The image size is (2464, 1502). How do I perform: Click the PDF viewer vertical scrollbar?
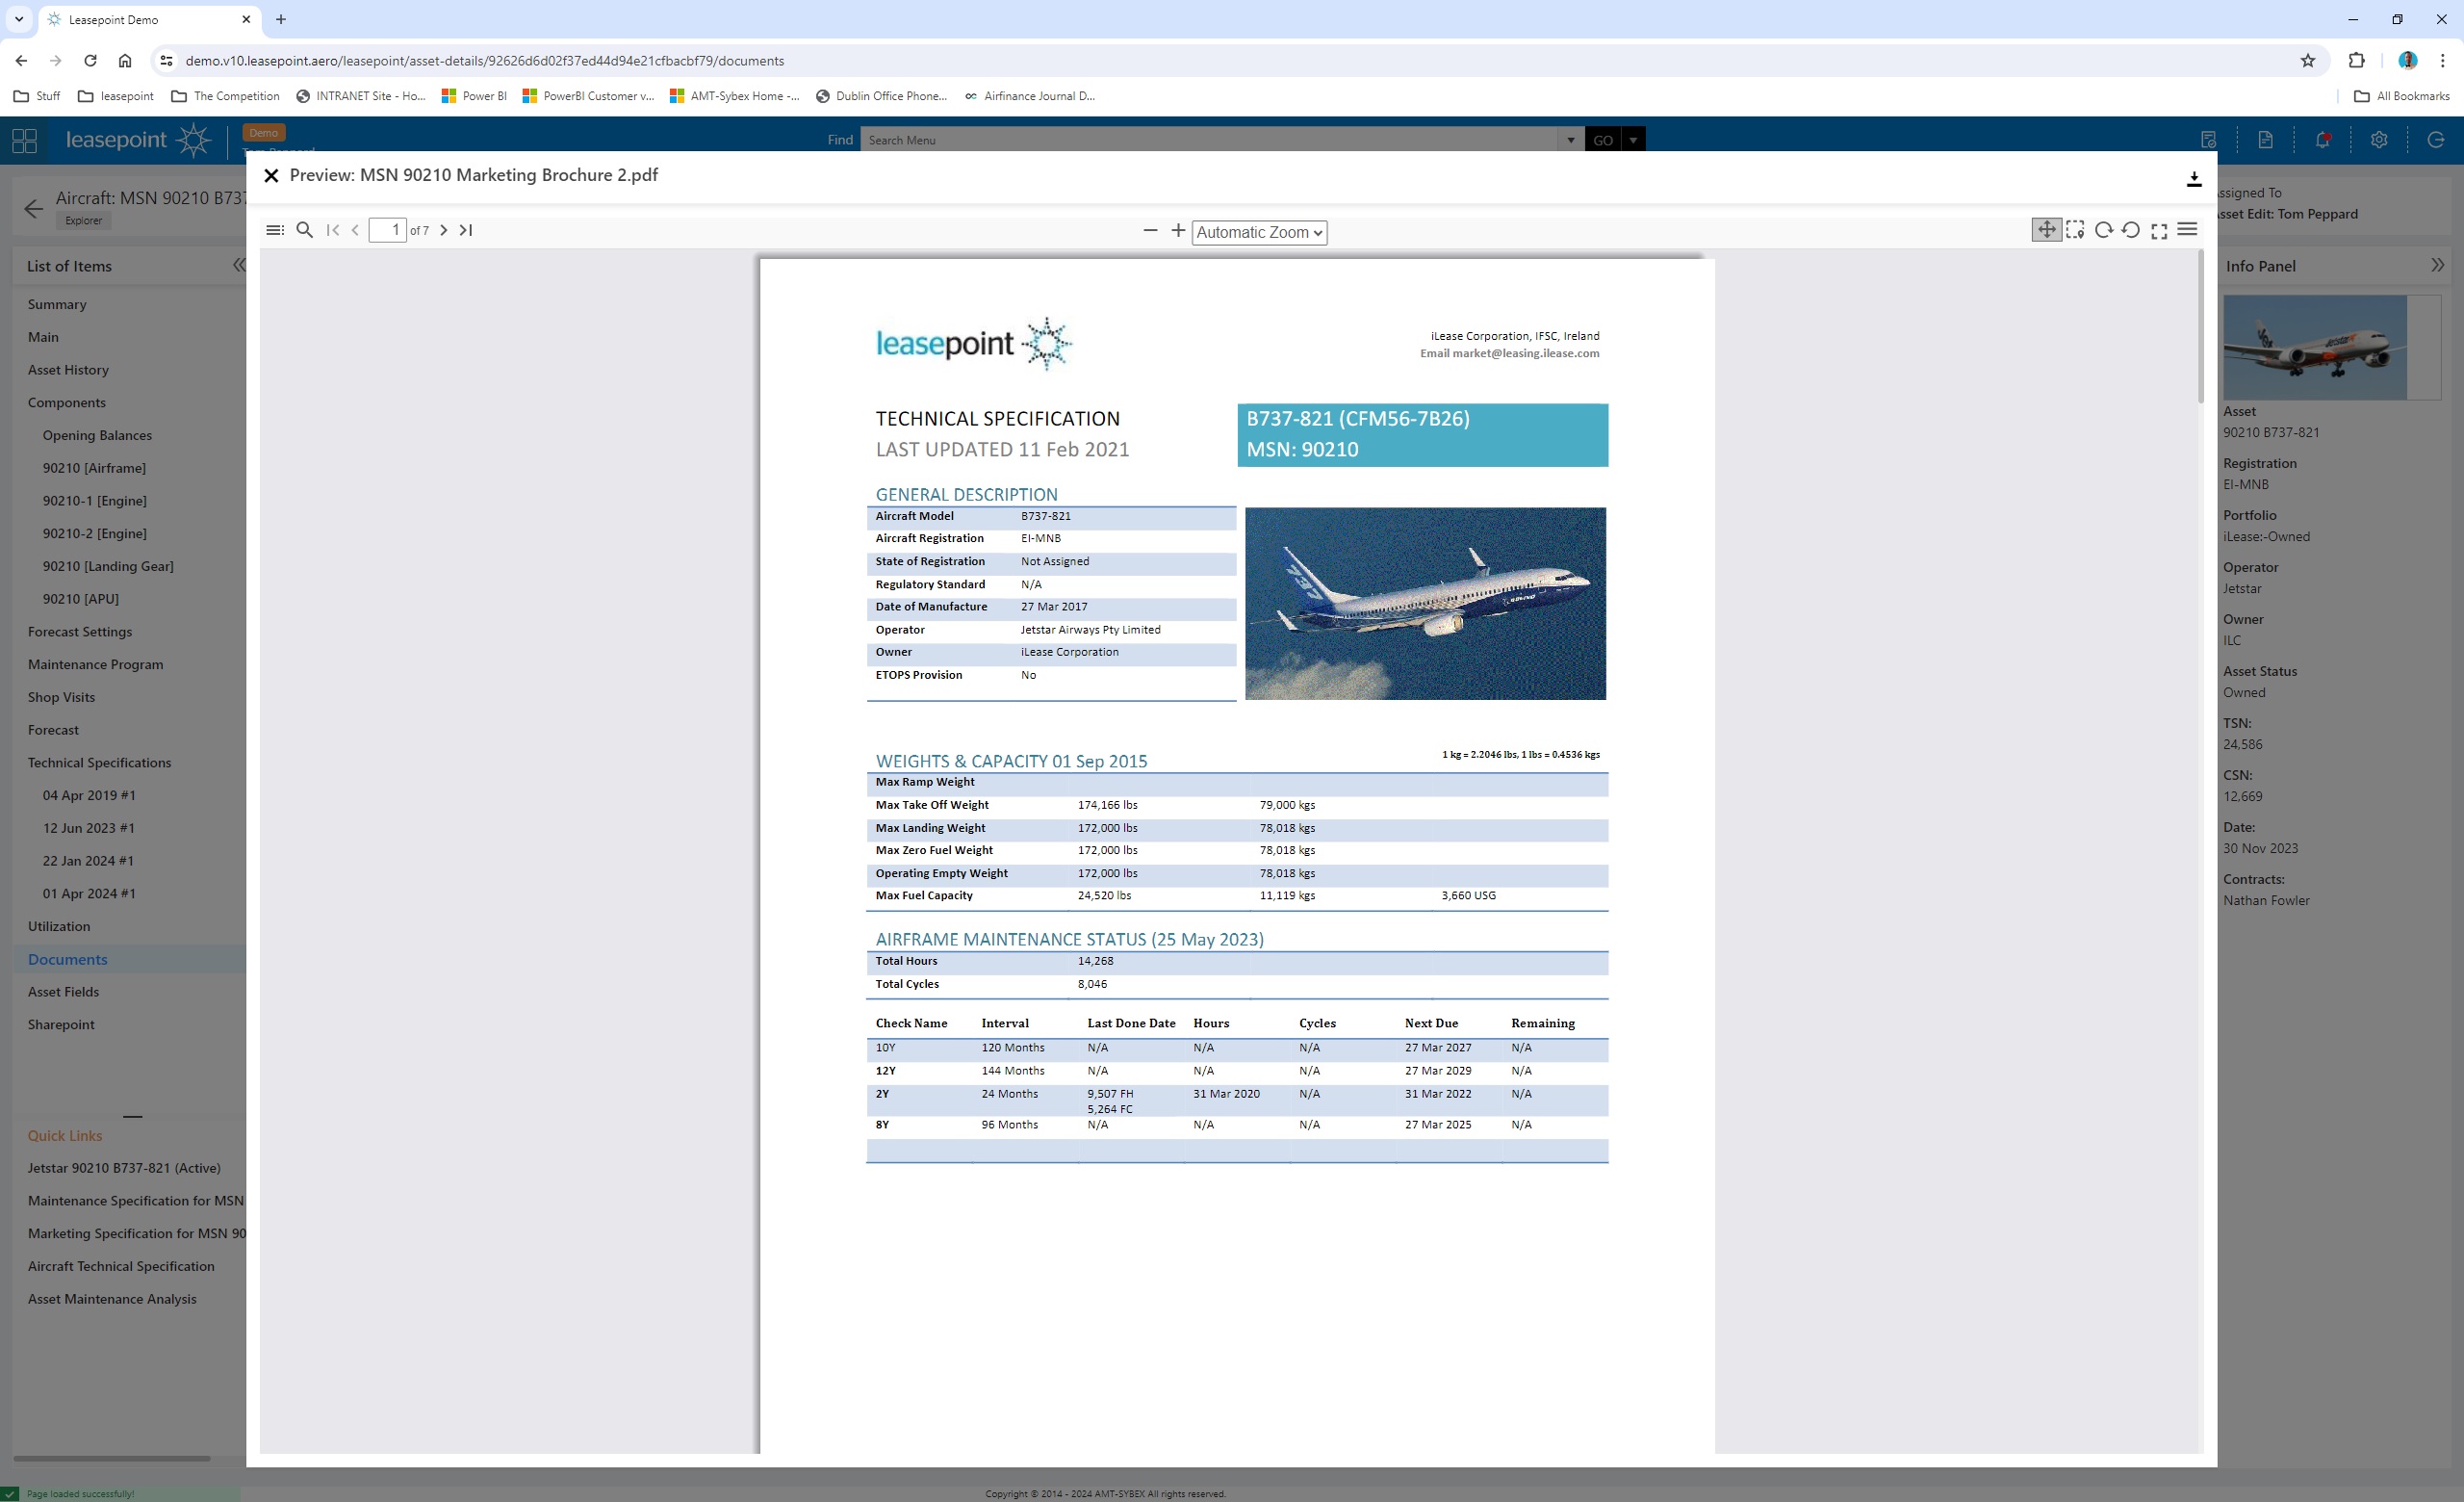tap(2199, 327)
